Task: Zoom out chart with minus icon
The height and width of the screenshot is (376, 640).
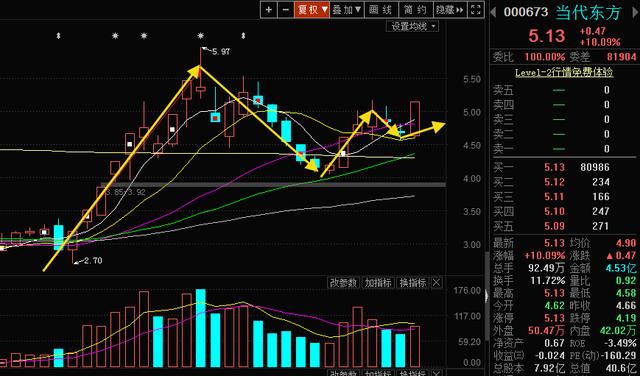Action: click(x=285, y=10)
